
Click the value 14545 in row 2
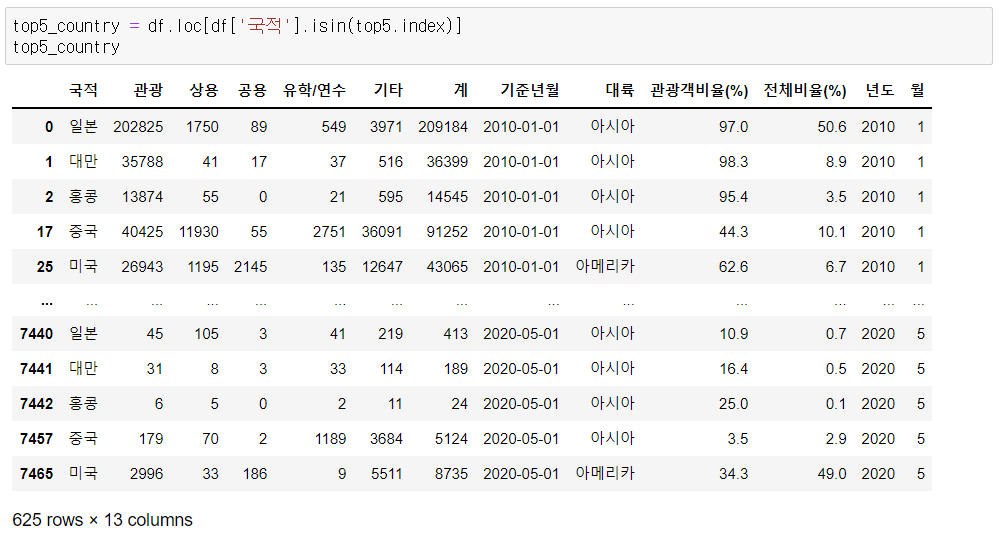447,197
